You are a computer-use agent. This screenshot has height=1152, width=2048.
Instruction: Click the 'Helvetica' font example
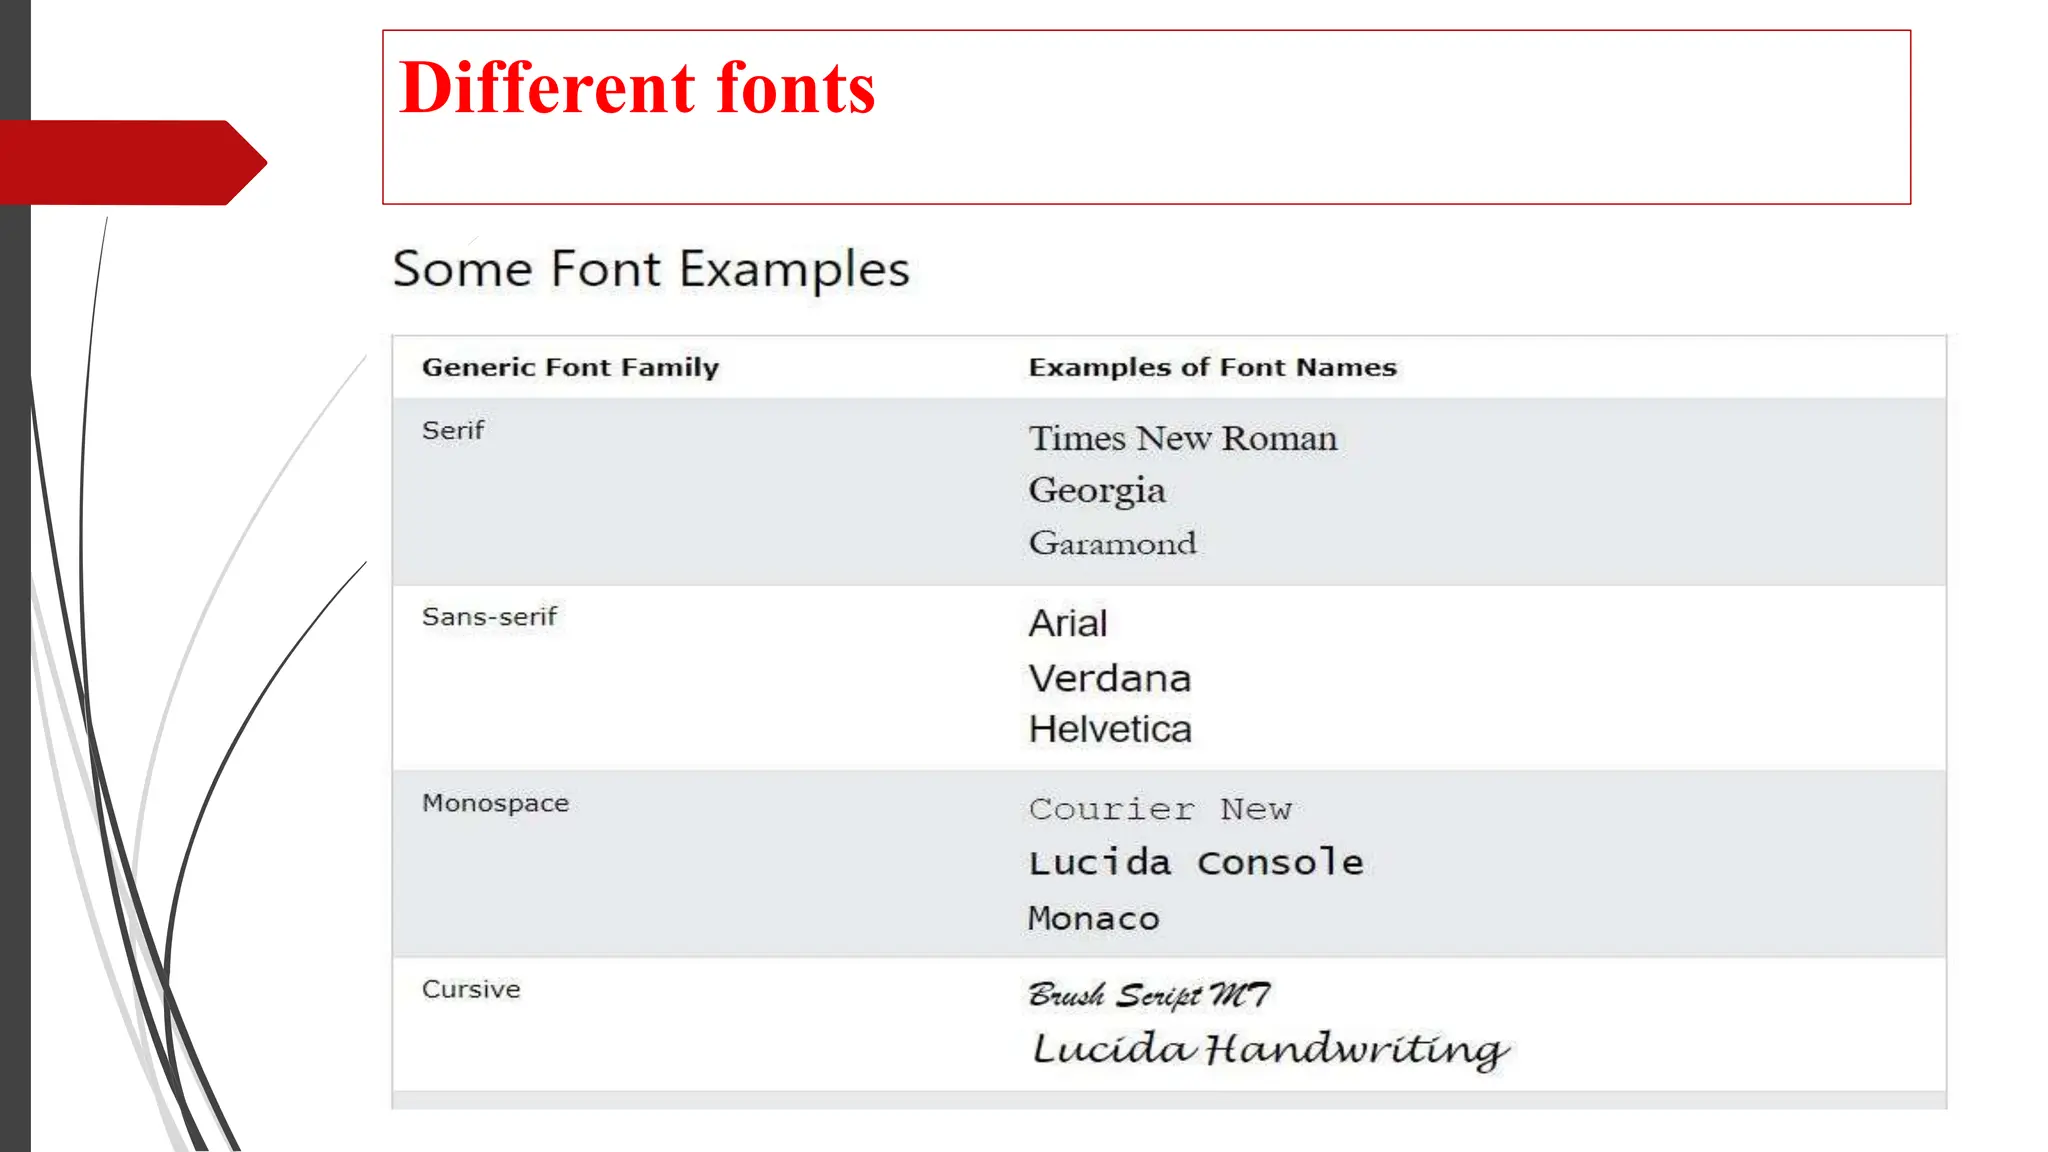(x=1110, y=729)
